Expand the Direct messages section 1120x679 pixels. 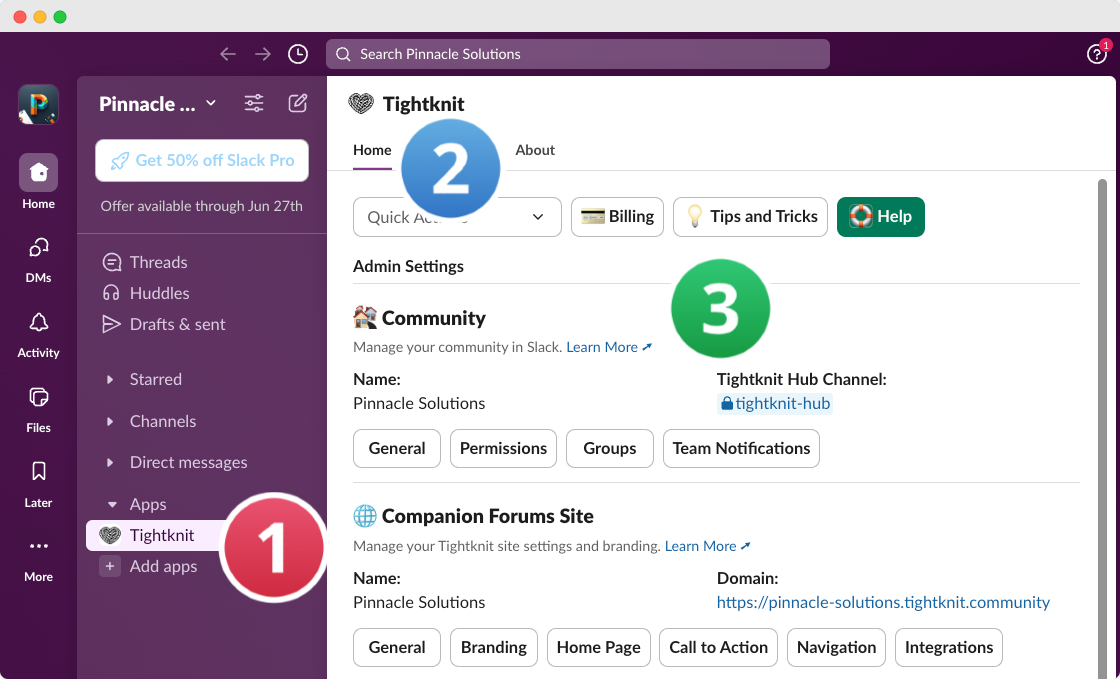[110, 463]
